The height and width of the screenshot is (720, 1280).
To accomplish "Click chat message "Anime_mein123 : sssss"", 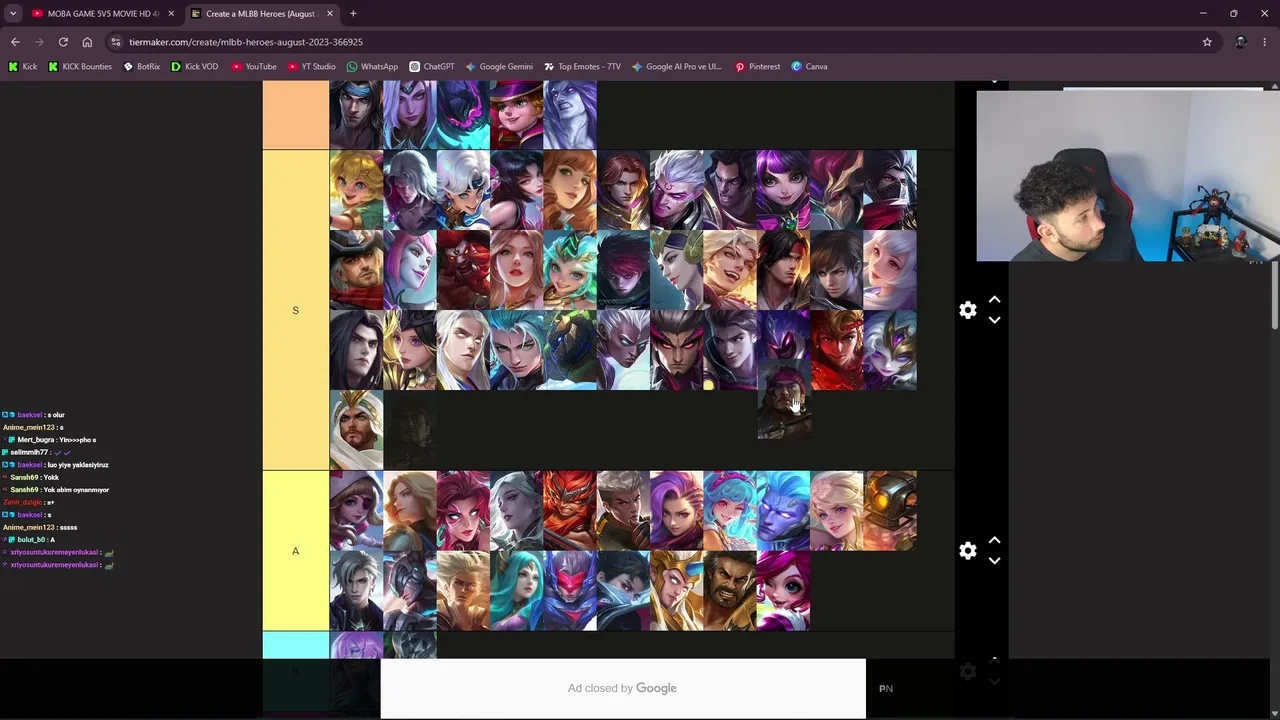I will [x=40, y=527].
